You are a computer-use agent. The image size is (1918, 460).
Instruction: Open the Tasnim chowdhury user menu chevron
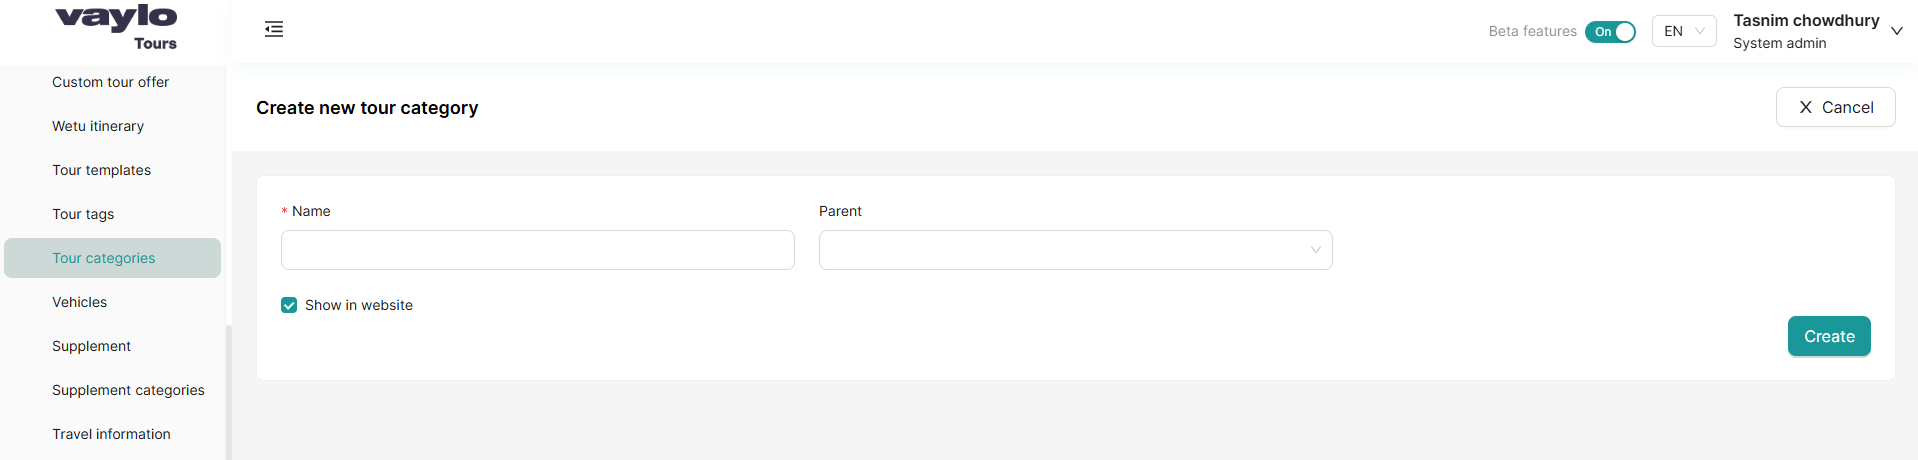1896,32
